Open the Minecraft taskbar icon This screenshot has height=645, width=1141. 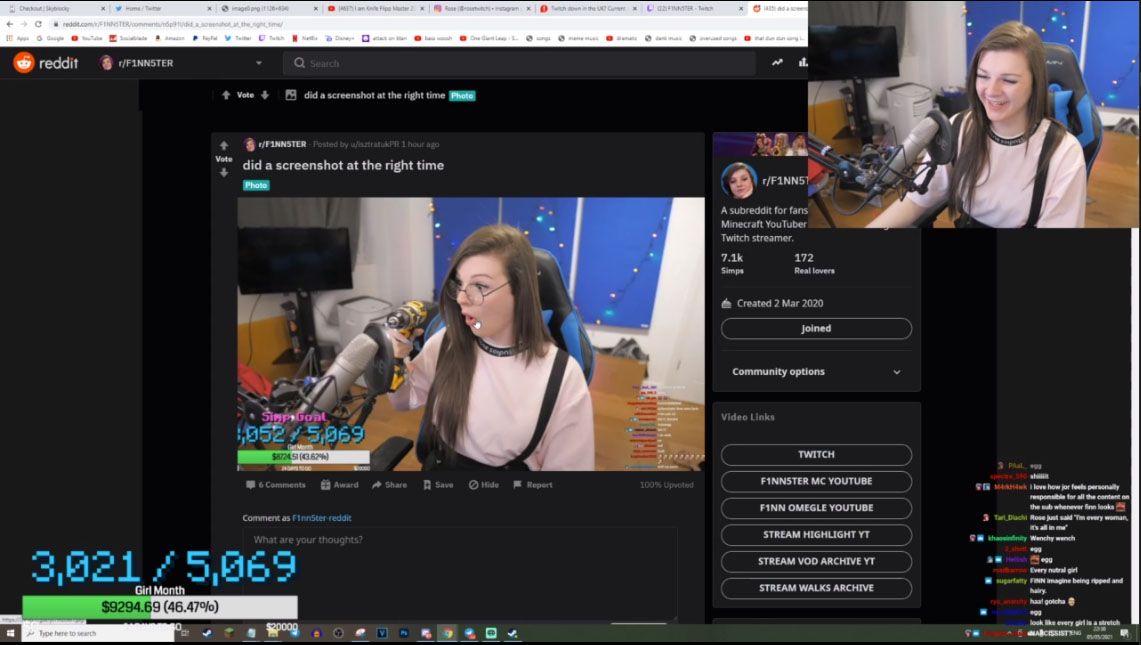(229, 633)
